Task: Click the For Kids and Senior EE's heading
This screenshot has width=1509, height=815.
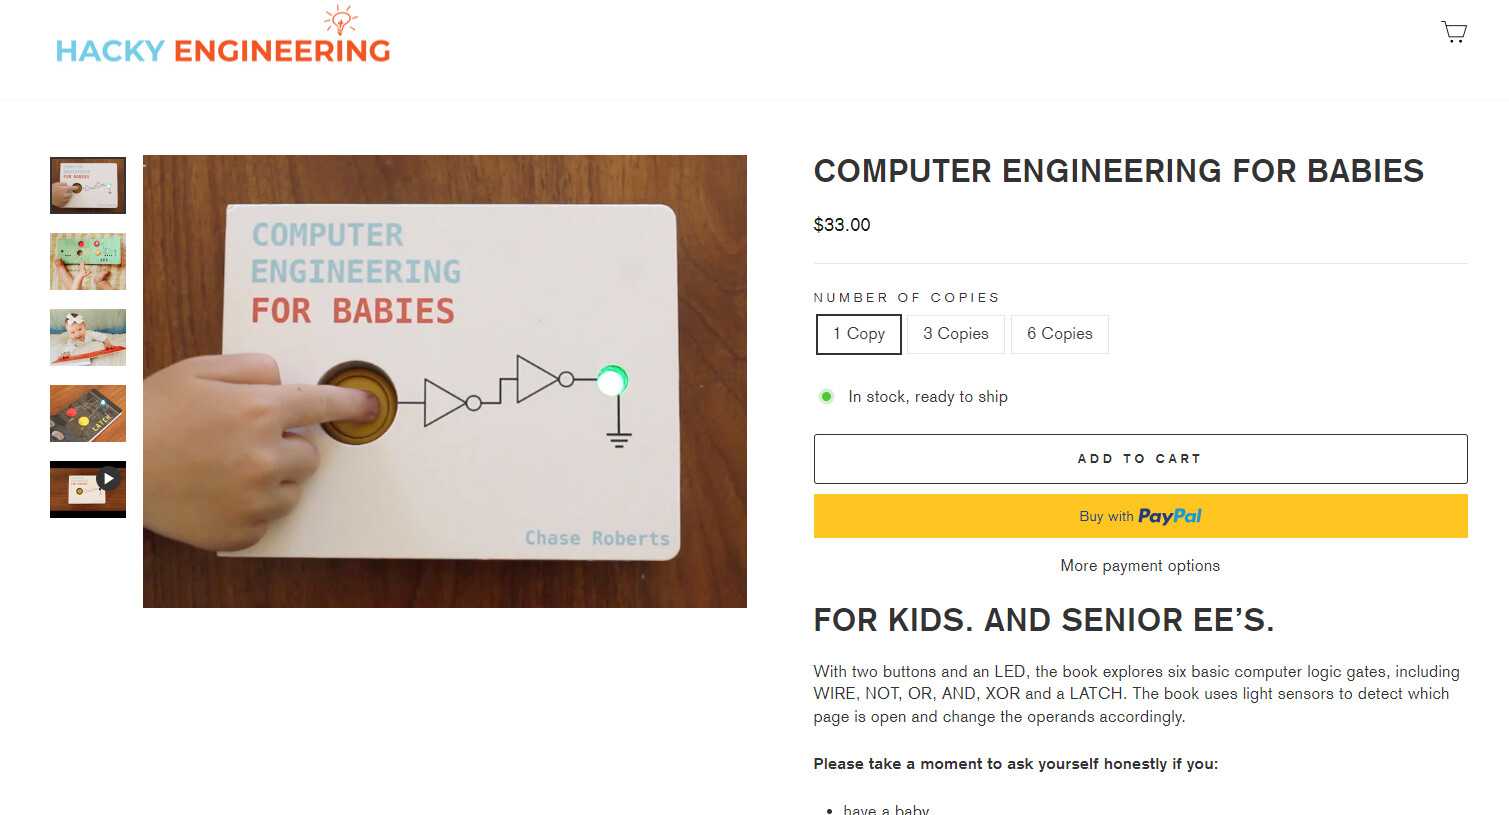Action: tap(1044, 620)
